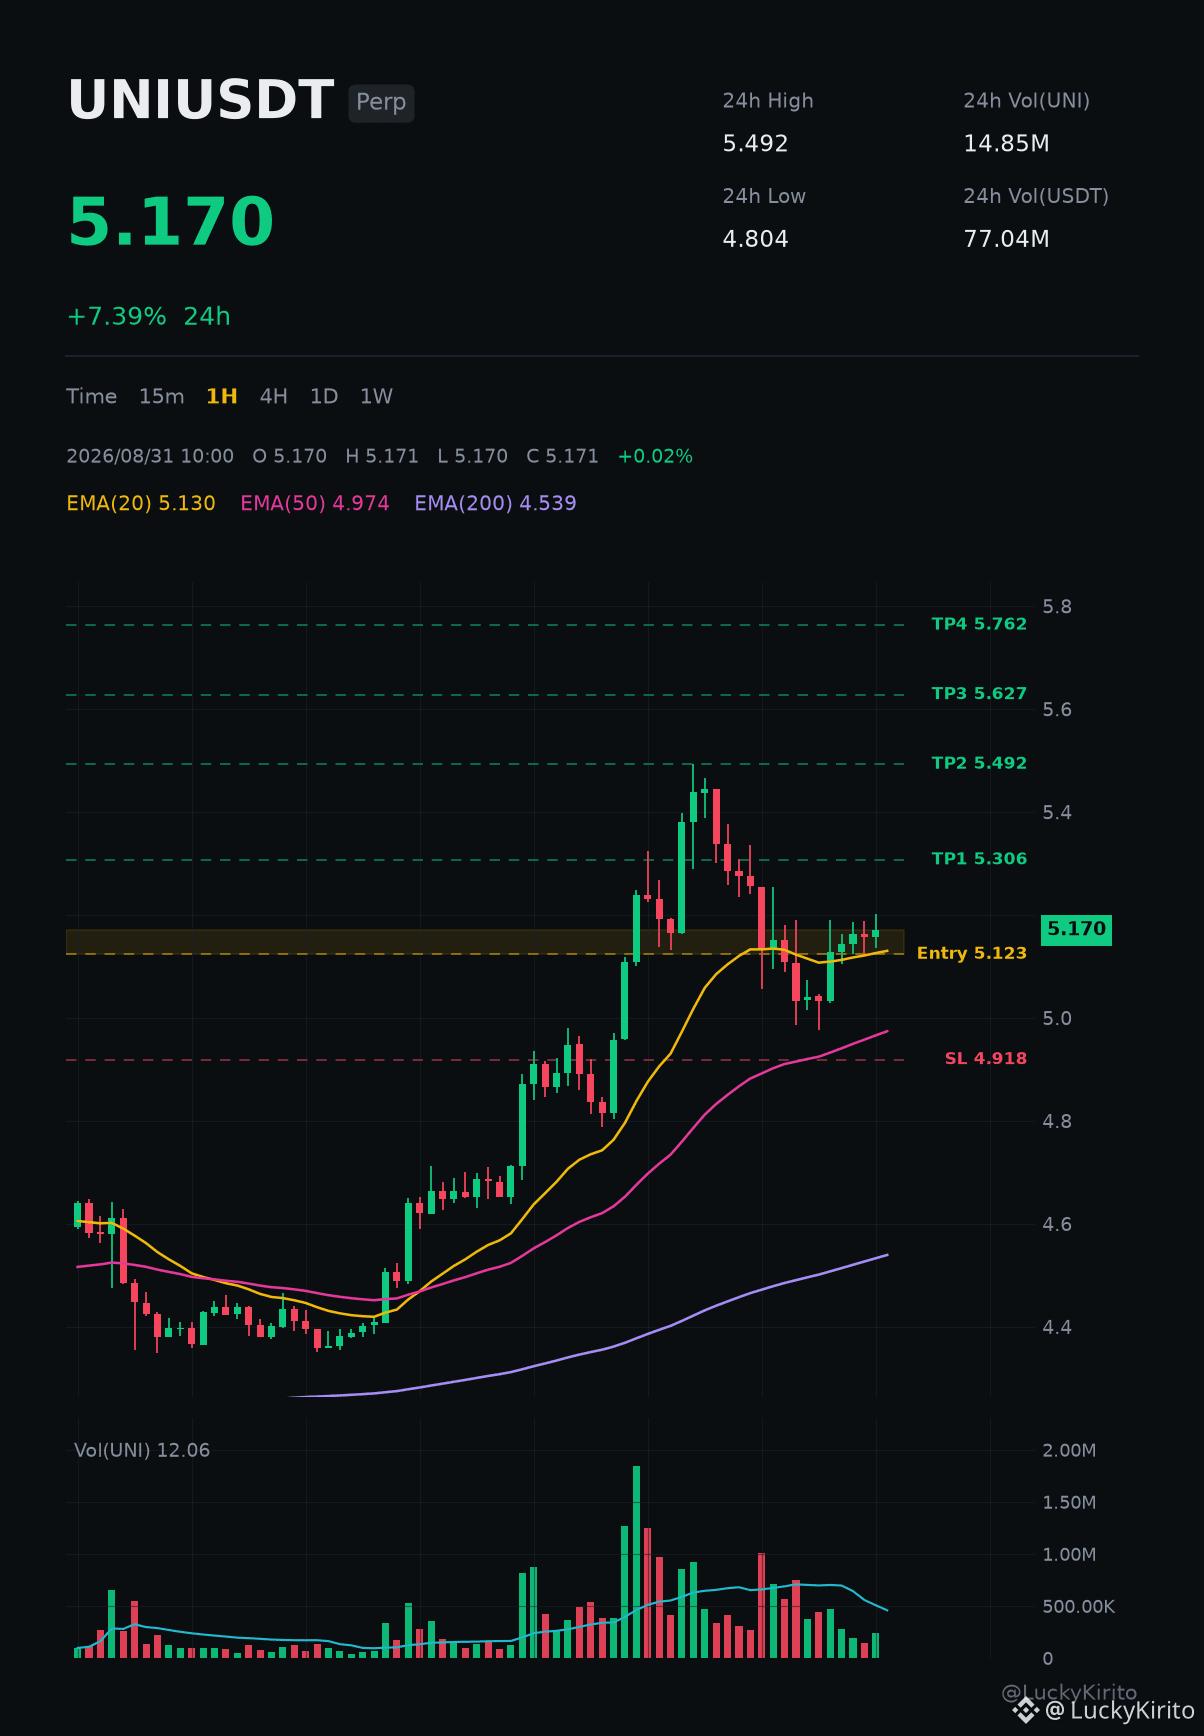The width and height of the screenshot is (1204, 1736).
Task: Click the 500.00K volume axis label
Action: pos(1078,1606)
